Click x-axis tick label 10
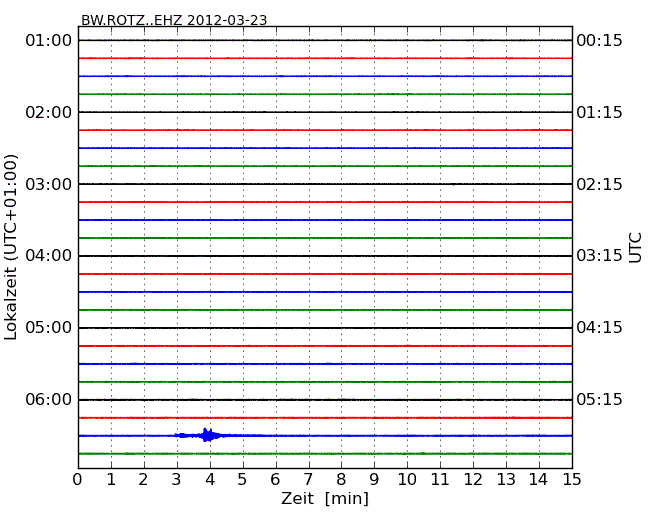 coord(407,479)
